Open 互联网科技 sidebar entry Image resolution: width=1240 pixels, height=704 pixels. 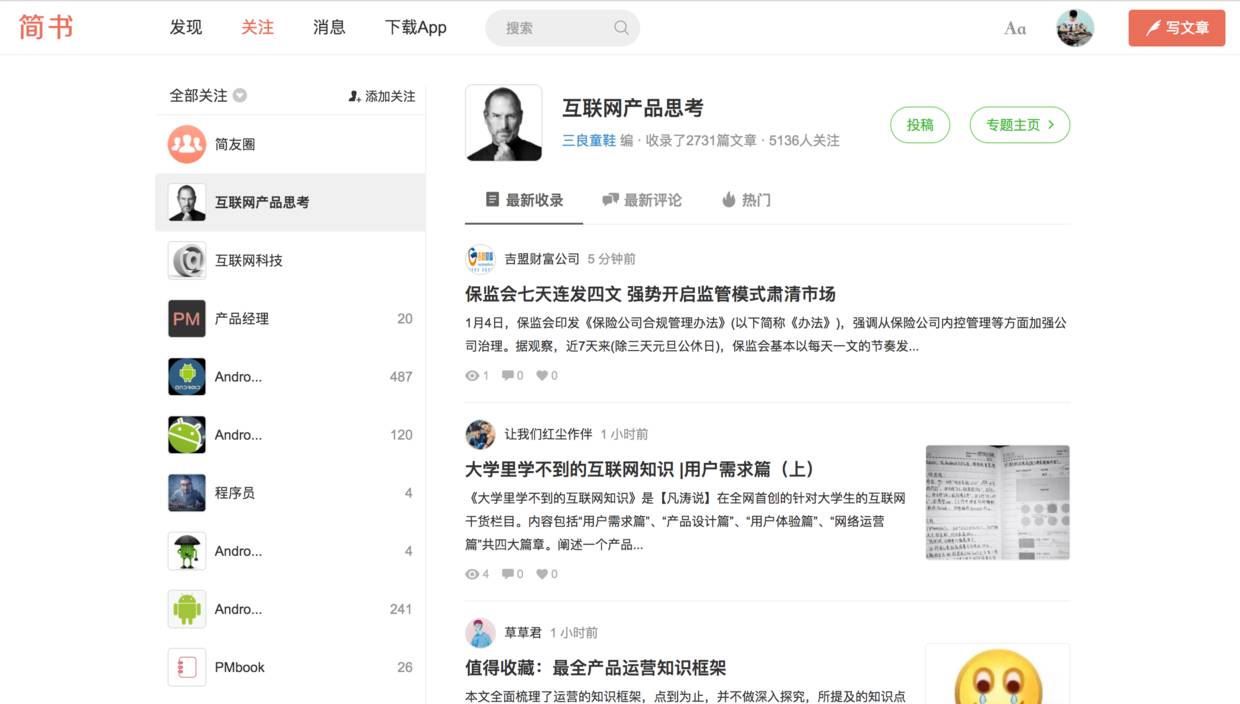tap(290, 260)
